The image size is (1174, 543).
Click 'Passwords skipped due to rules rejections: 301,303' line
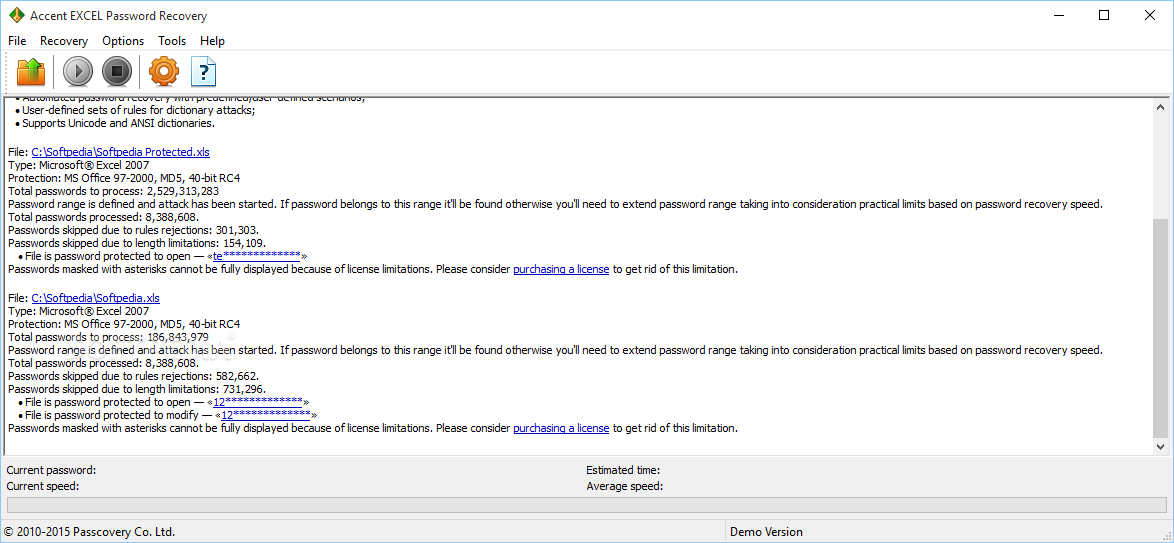[x=133, y=230]
